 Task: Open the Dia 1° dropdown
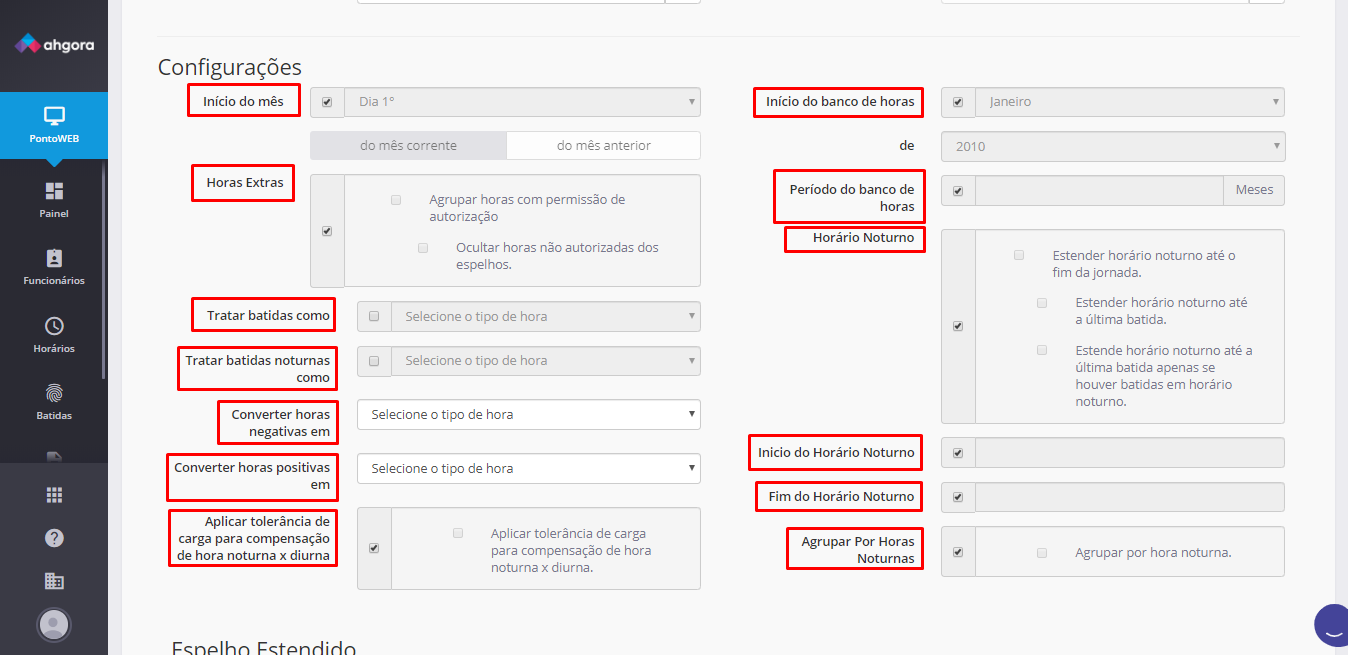pos(522,102)
